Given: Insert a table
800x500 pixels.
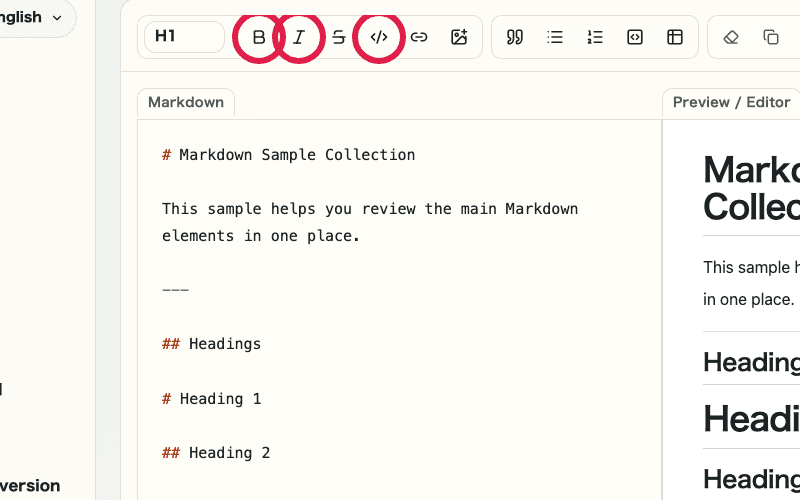Looking at the screenshot, I should [x=675, y=37].
